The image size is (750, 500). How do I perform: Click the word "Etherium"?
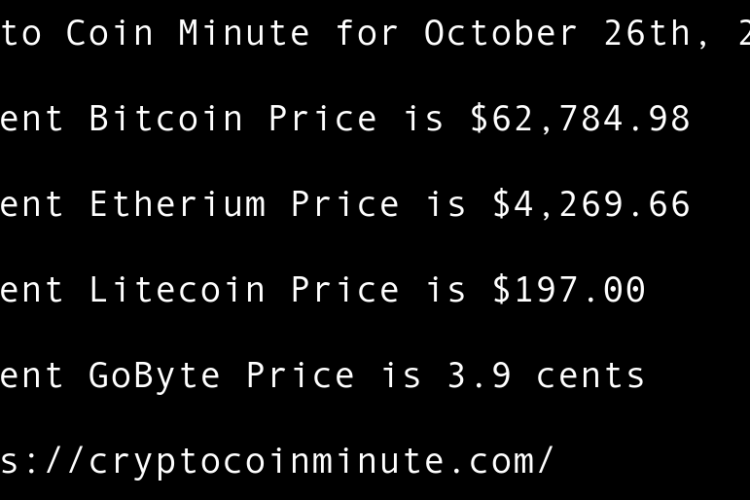tap(177, 205)
